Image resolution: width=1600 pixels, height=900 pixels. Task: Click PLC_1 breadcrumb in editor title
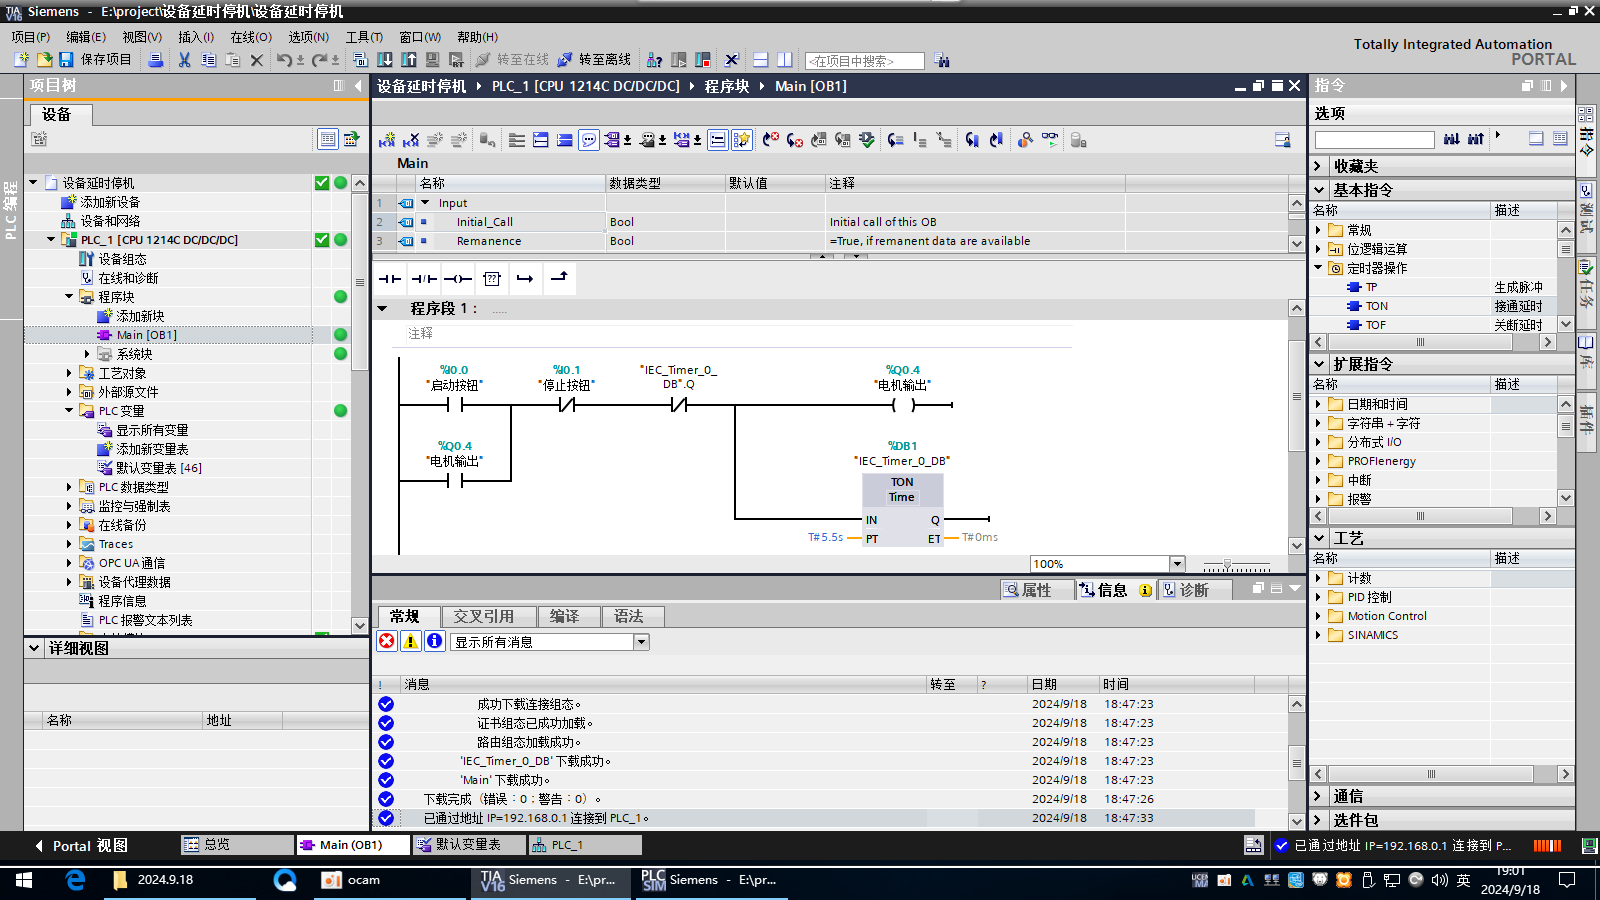click(585, 86)
